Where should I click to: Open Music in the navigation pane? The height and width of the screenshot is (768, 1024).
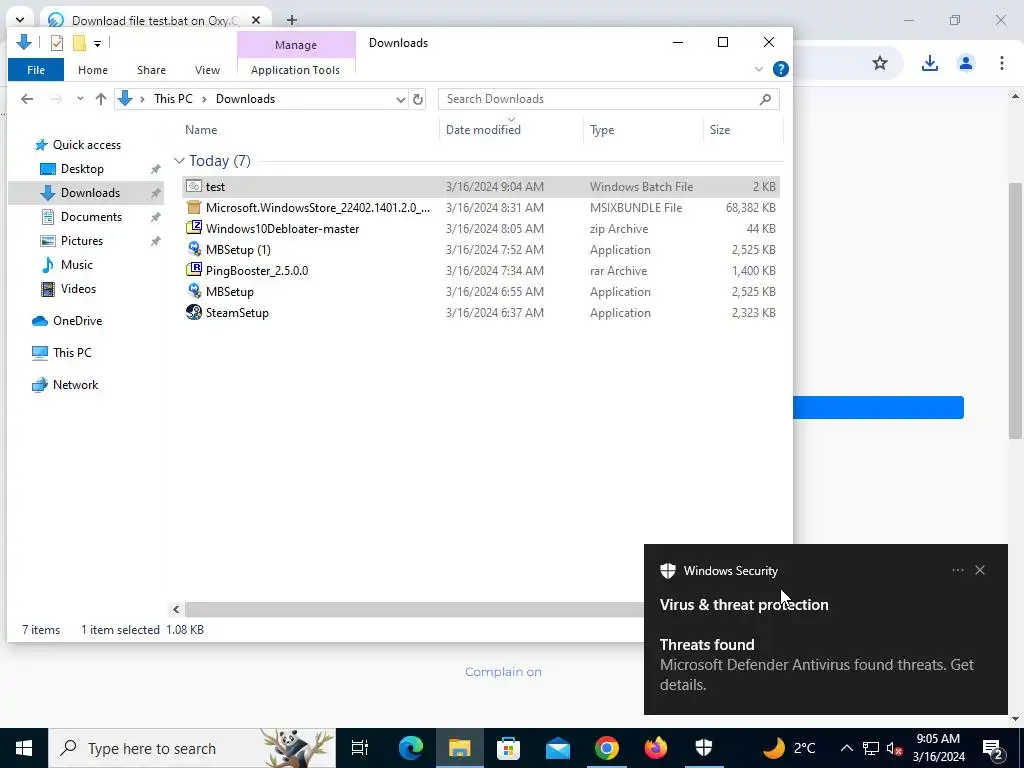coord(76,265)
